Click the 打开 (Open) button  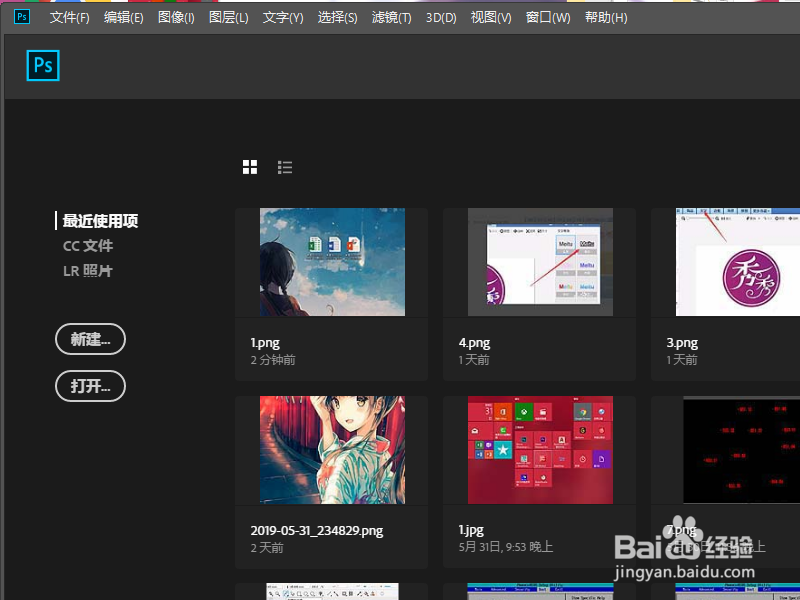pyautogui.click(x=90, y=386)
